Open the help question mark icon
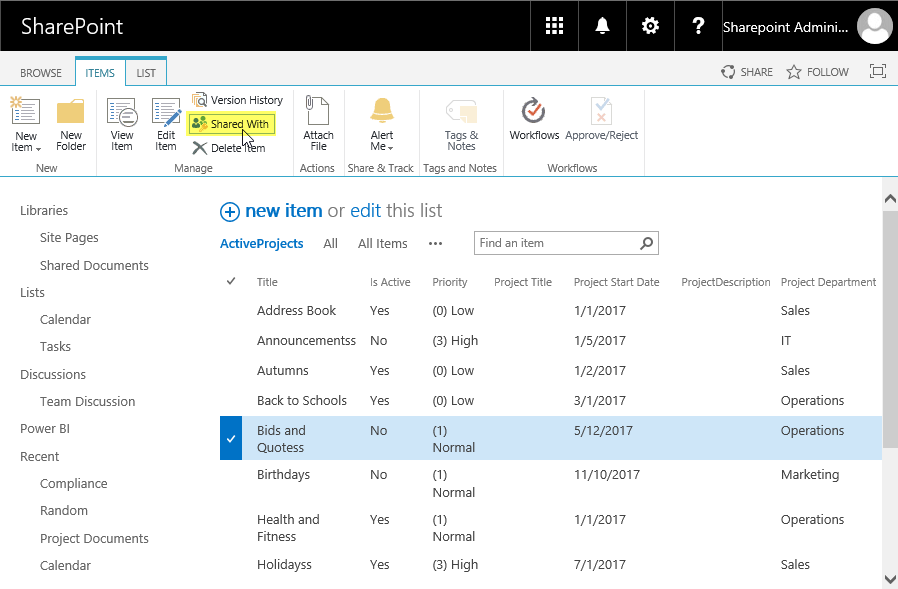 pos(698,26)
